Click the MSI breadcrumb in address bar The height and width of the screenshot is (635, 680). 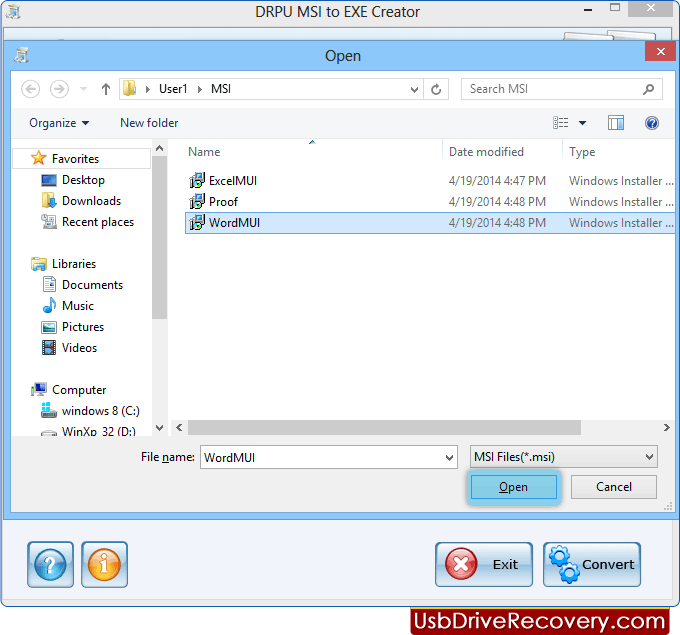click(x=221, y=89)
